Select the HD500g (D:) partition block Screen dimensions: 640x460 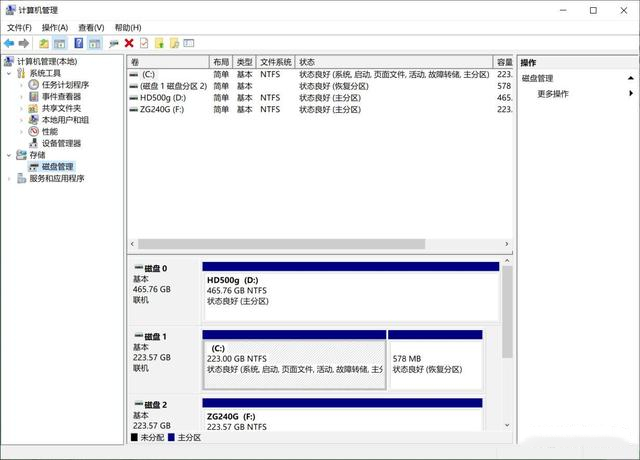[350, 290]
